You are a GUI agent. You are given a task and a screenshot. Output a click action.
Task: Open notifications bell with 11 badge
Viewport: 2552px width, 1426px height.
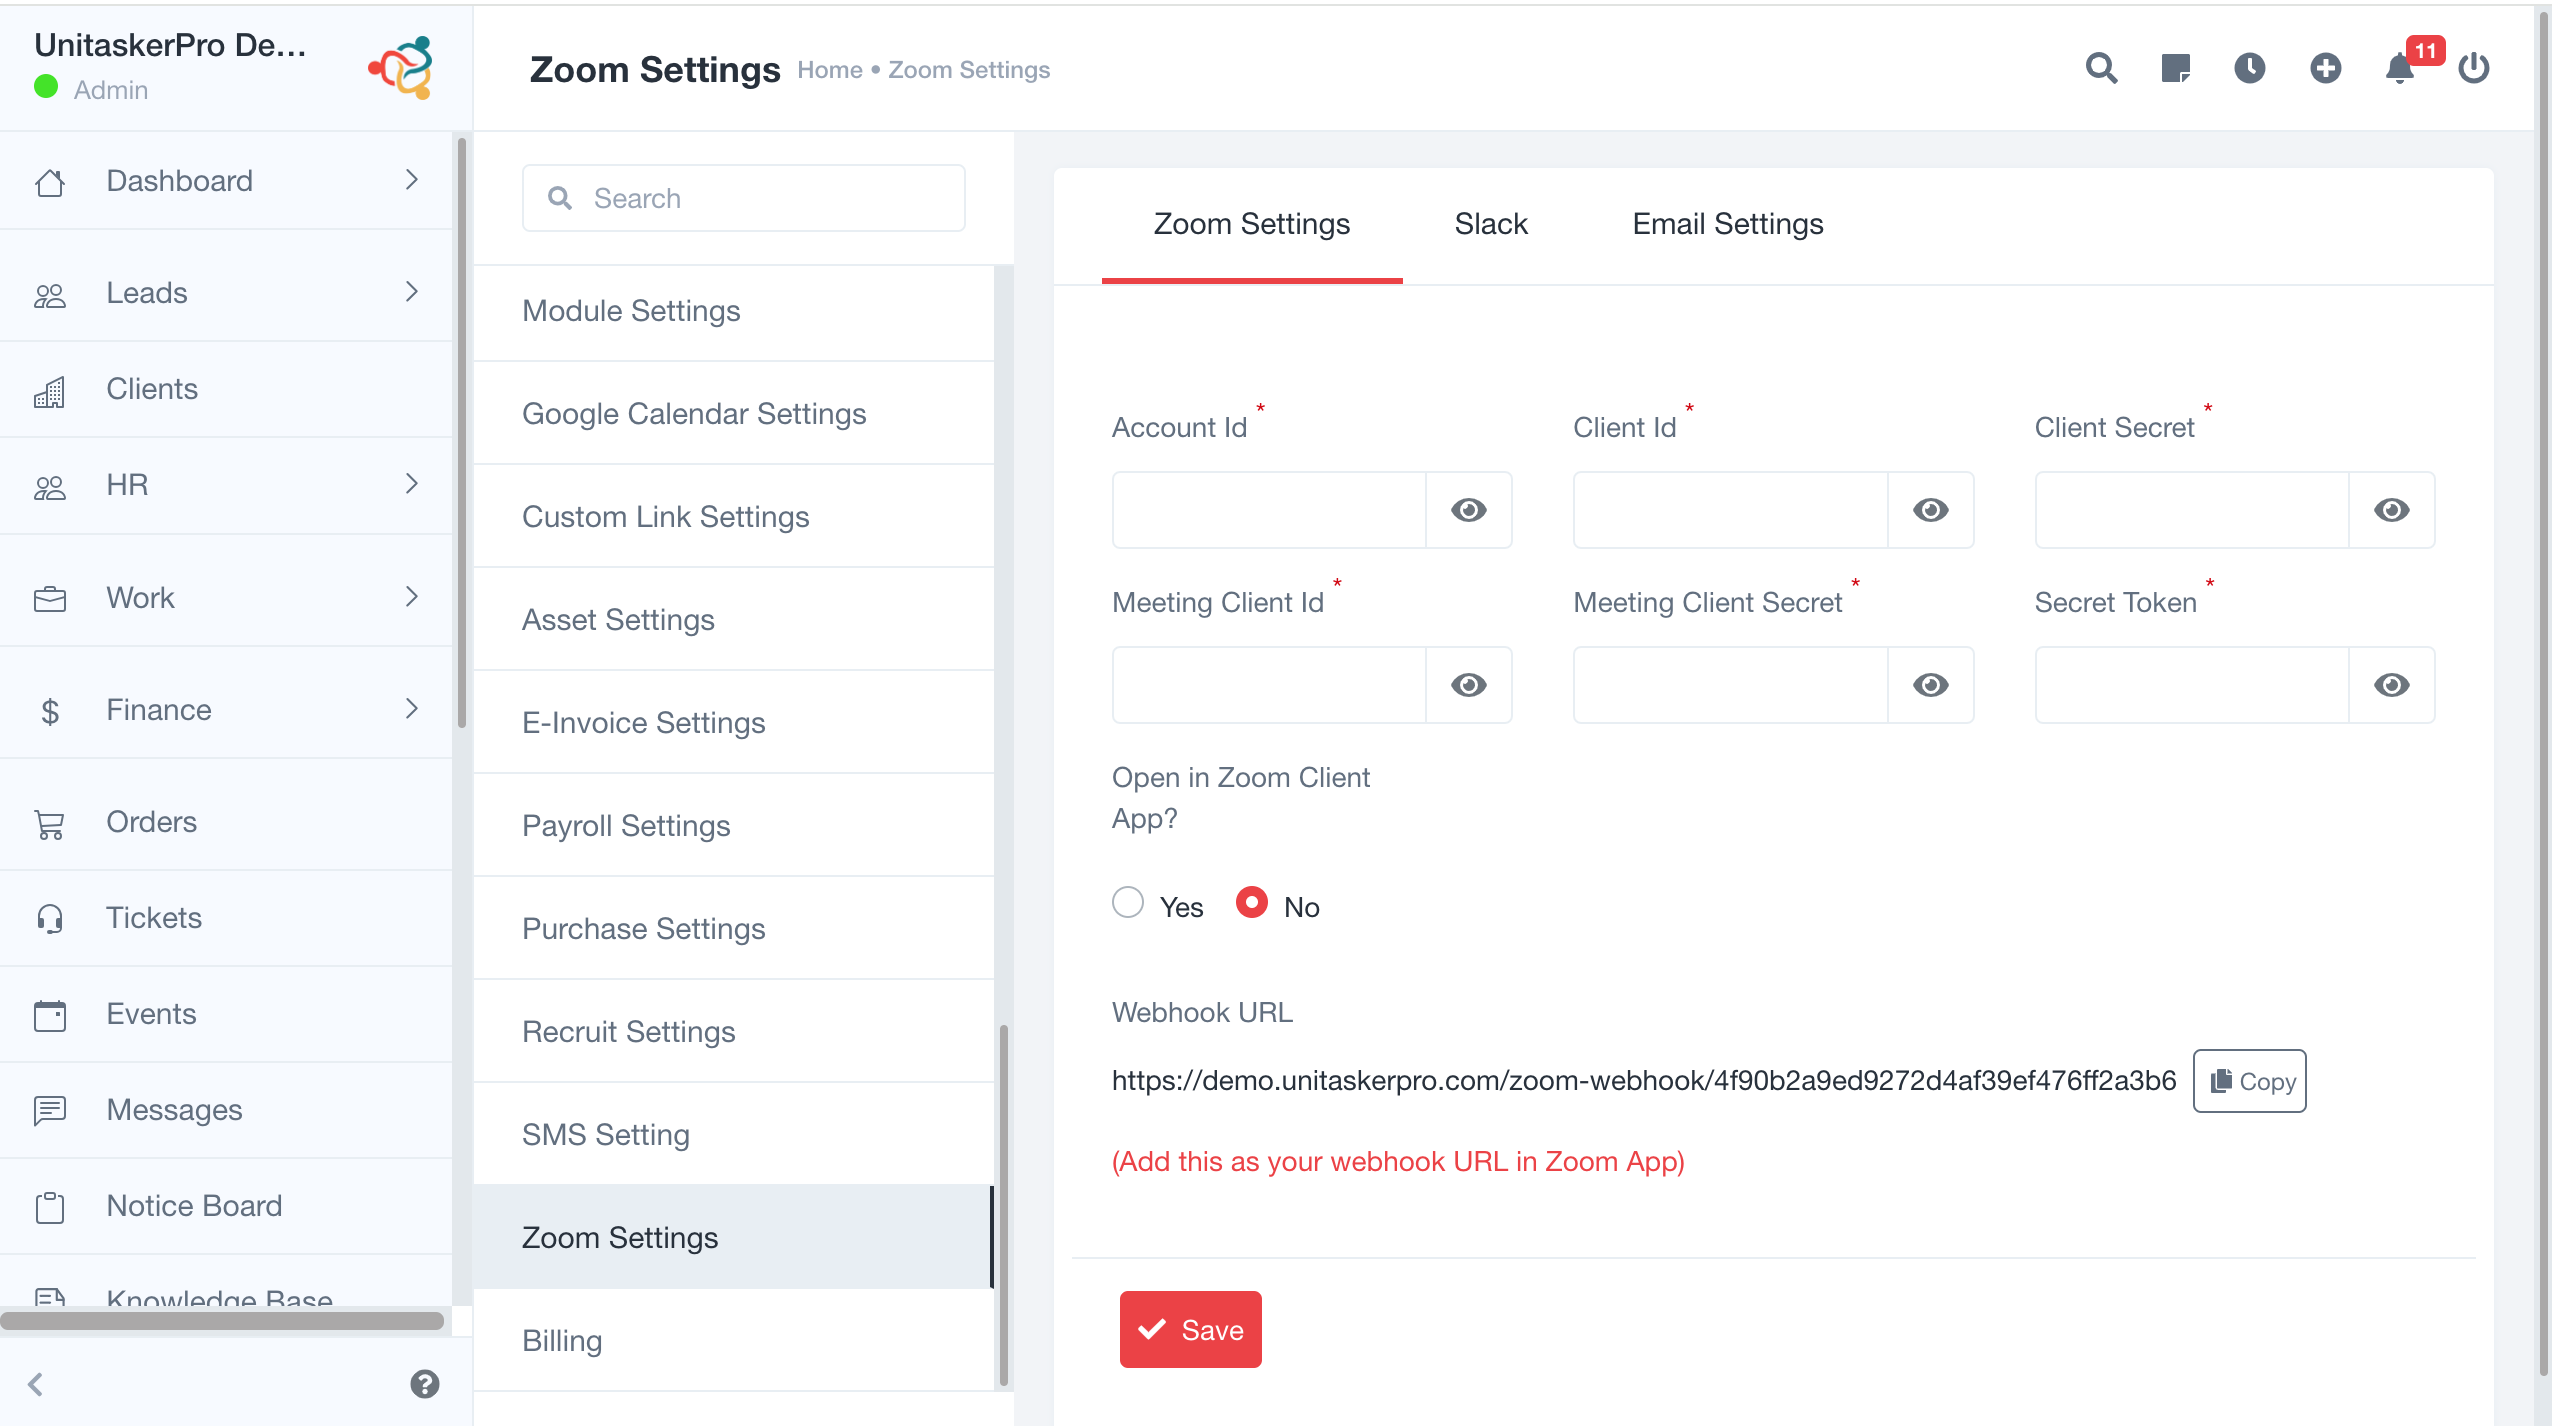point(2400,68)
